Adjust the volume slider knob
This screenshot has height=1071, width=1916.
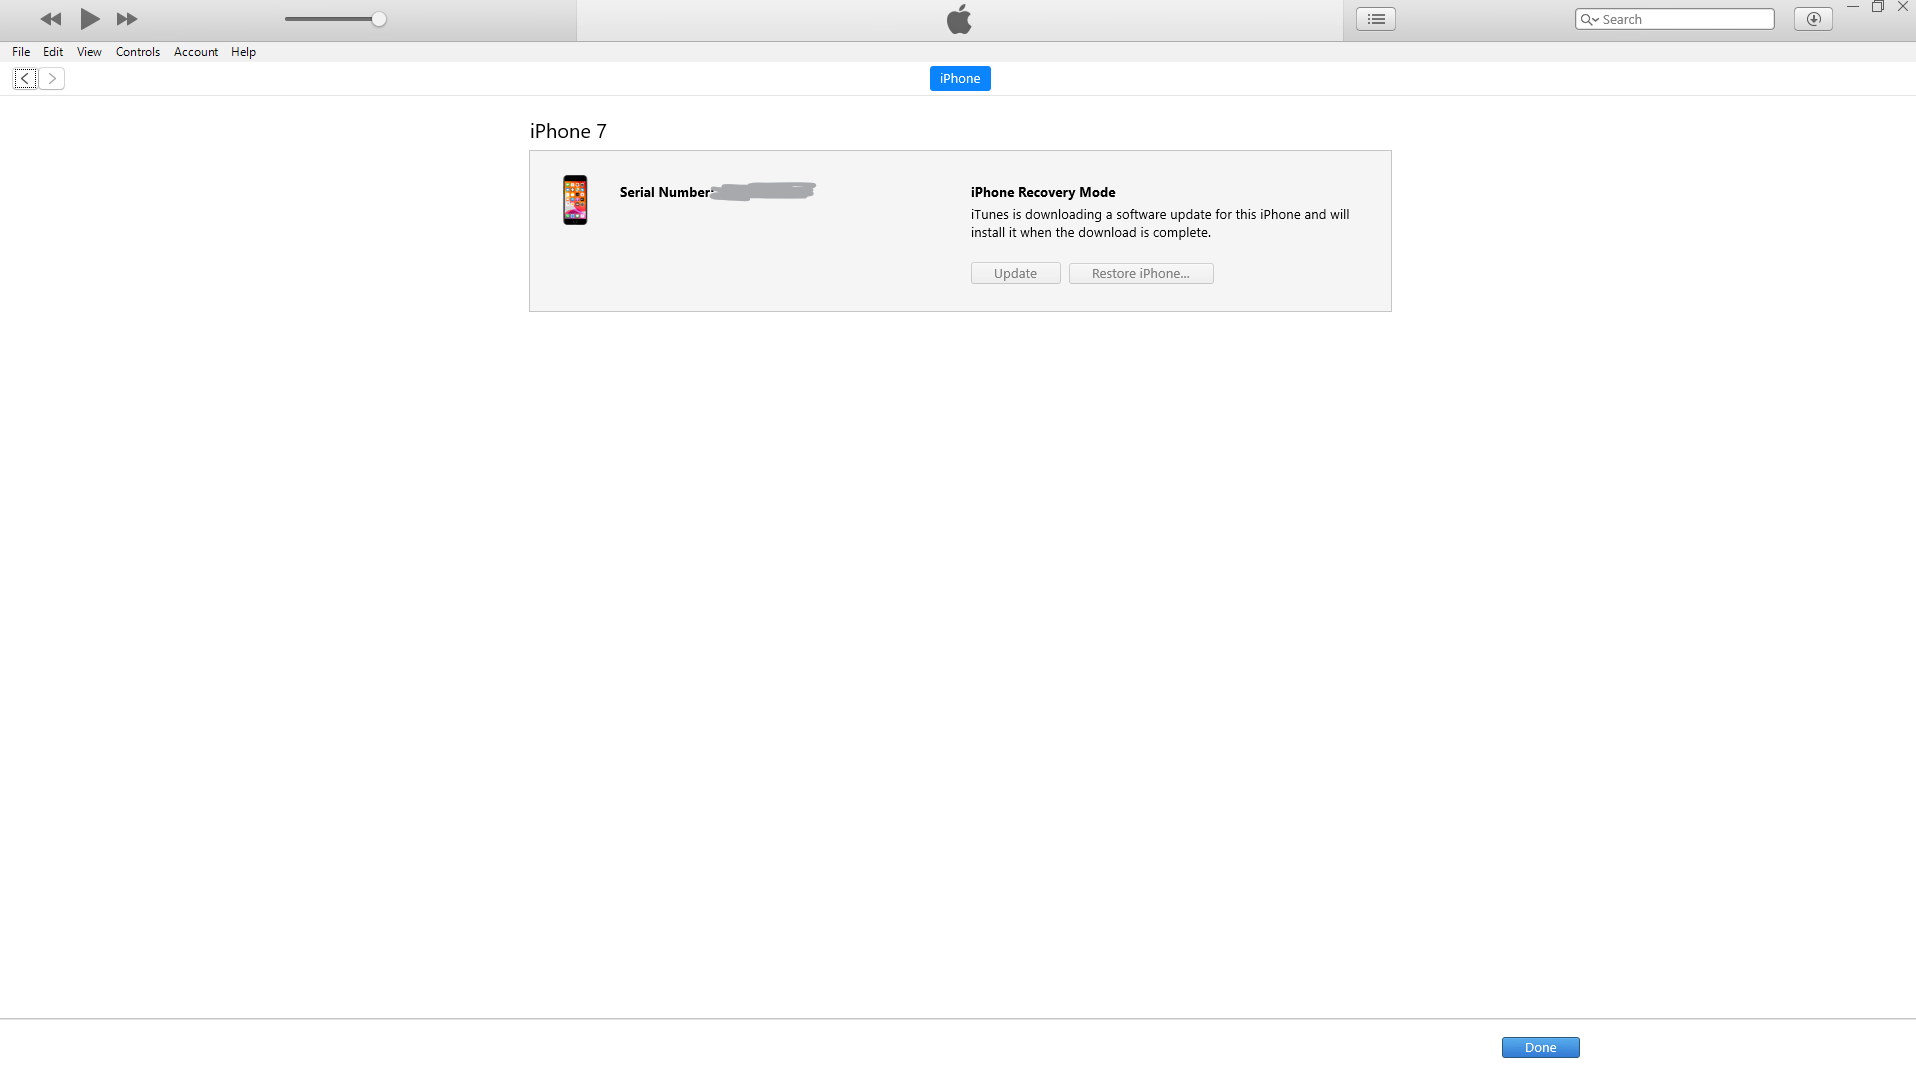pyautogui.click(x=379, y=19)
